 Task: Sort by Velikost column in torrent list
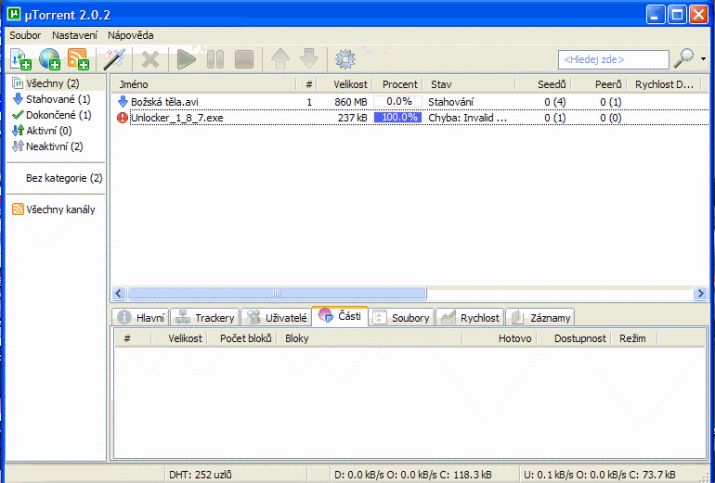(344, 84)
